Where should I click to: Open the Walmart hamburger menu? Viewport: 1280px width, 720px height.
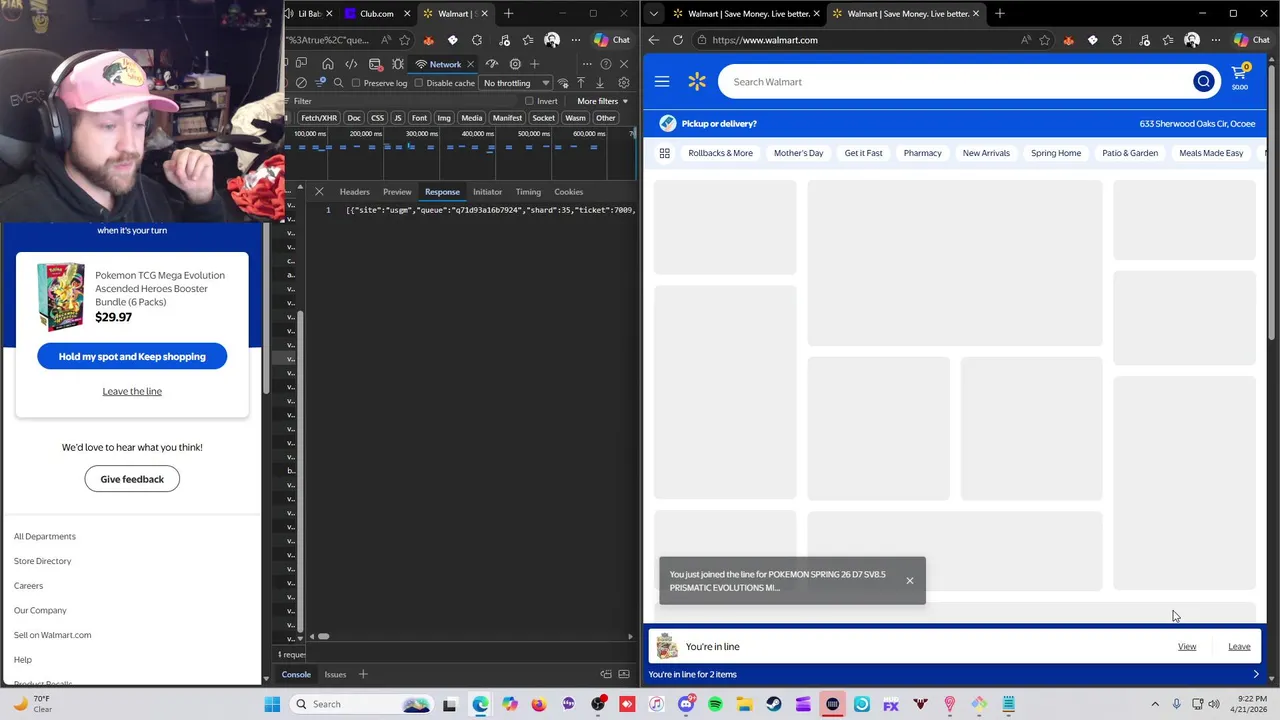662,82
